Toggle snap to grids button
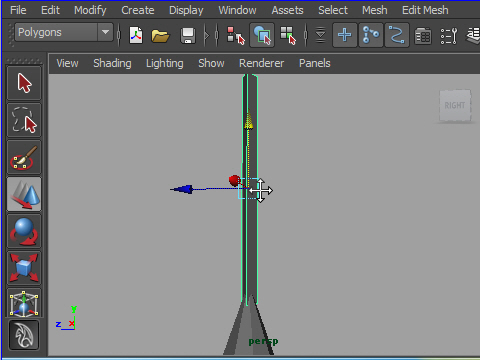Screen dimensions: 480x360 click(345, 35)
